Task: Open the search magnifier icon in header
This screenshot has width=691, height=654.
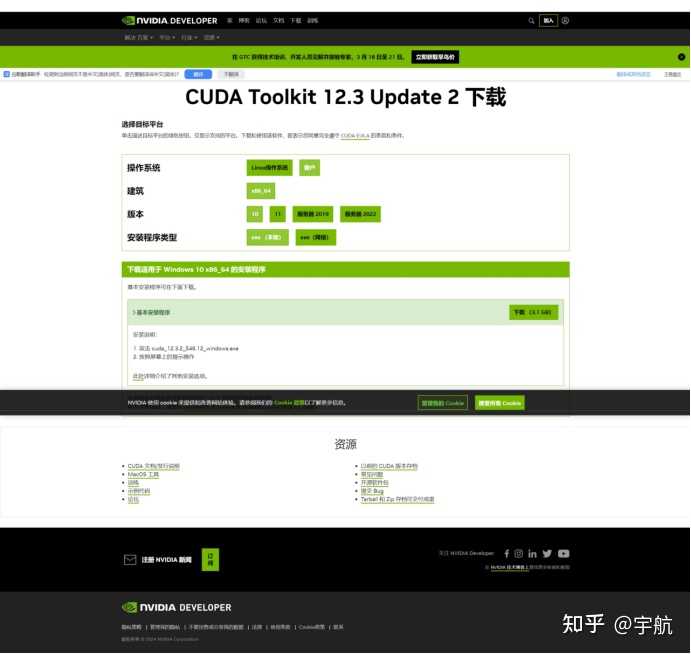Action: tap(531, 21)
